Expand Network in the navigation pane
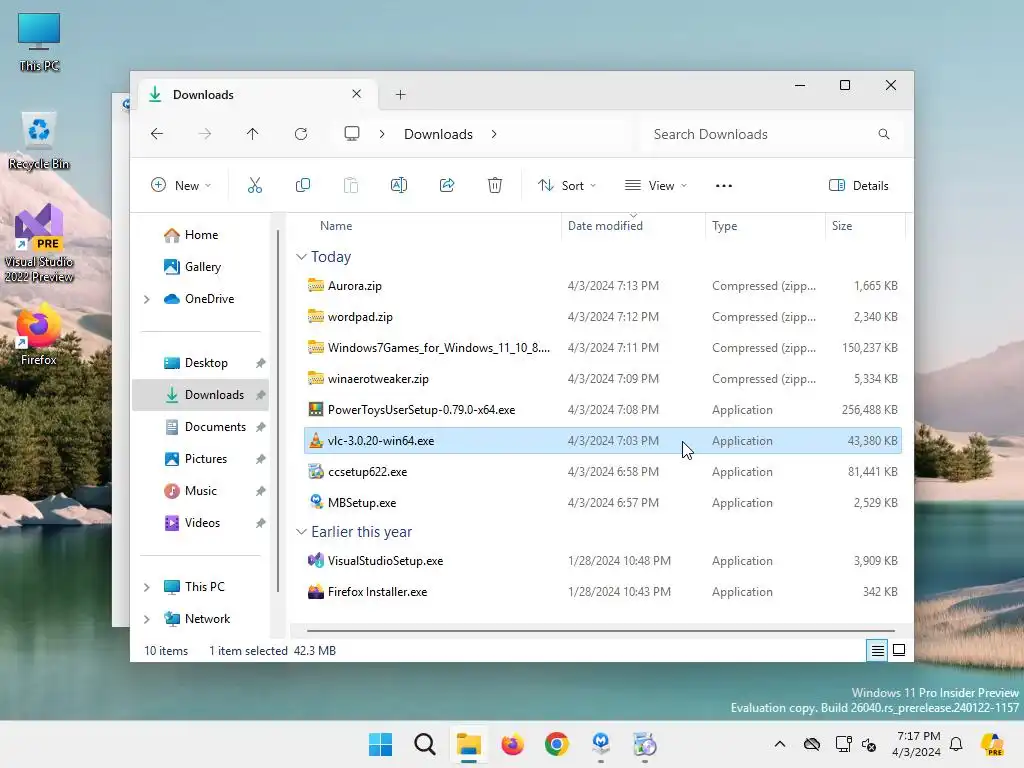 [147, 619]
